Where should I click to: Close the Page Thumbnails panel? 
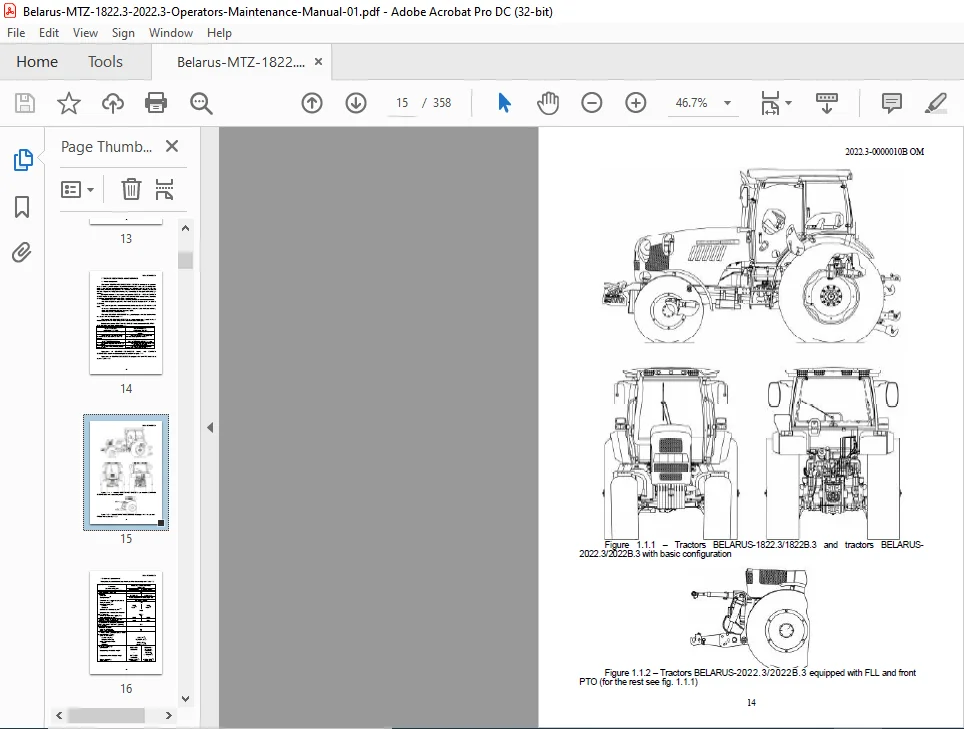[x=172, y=146]
